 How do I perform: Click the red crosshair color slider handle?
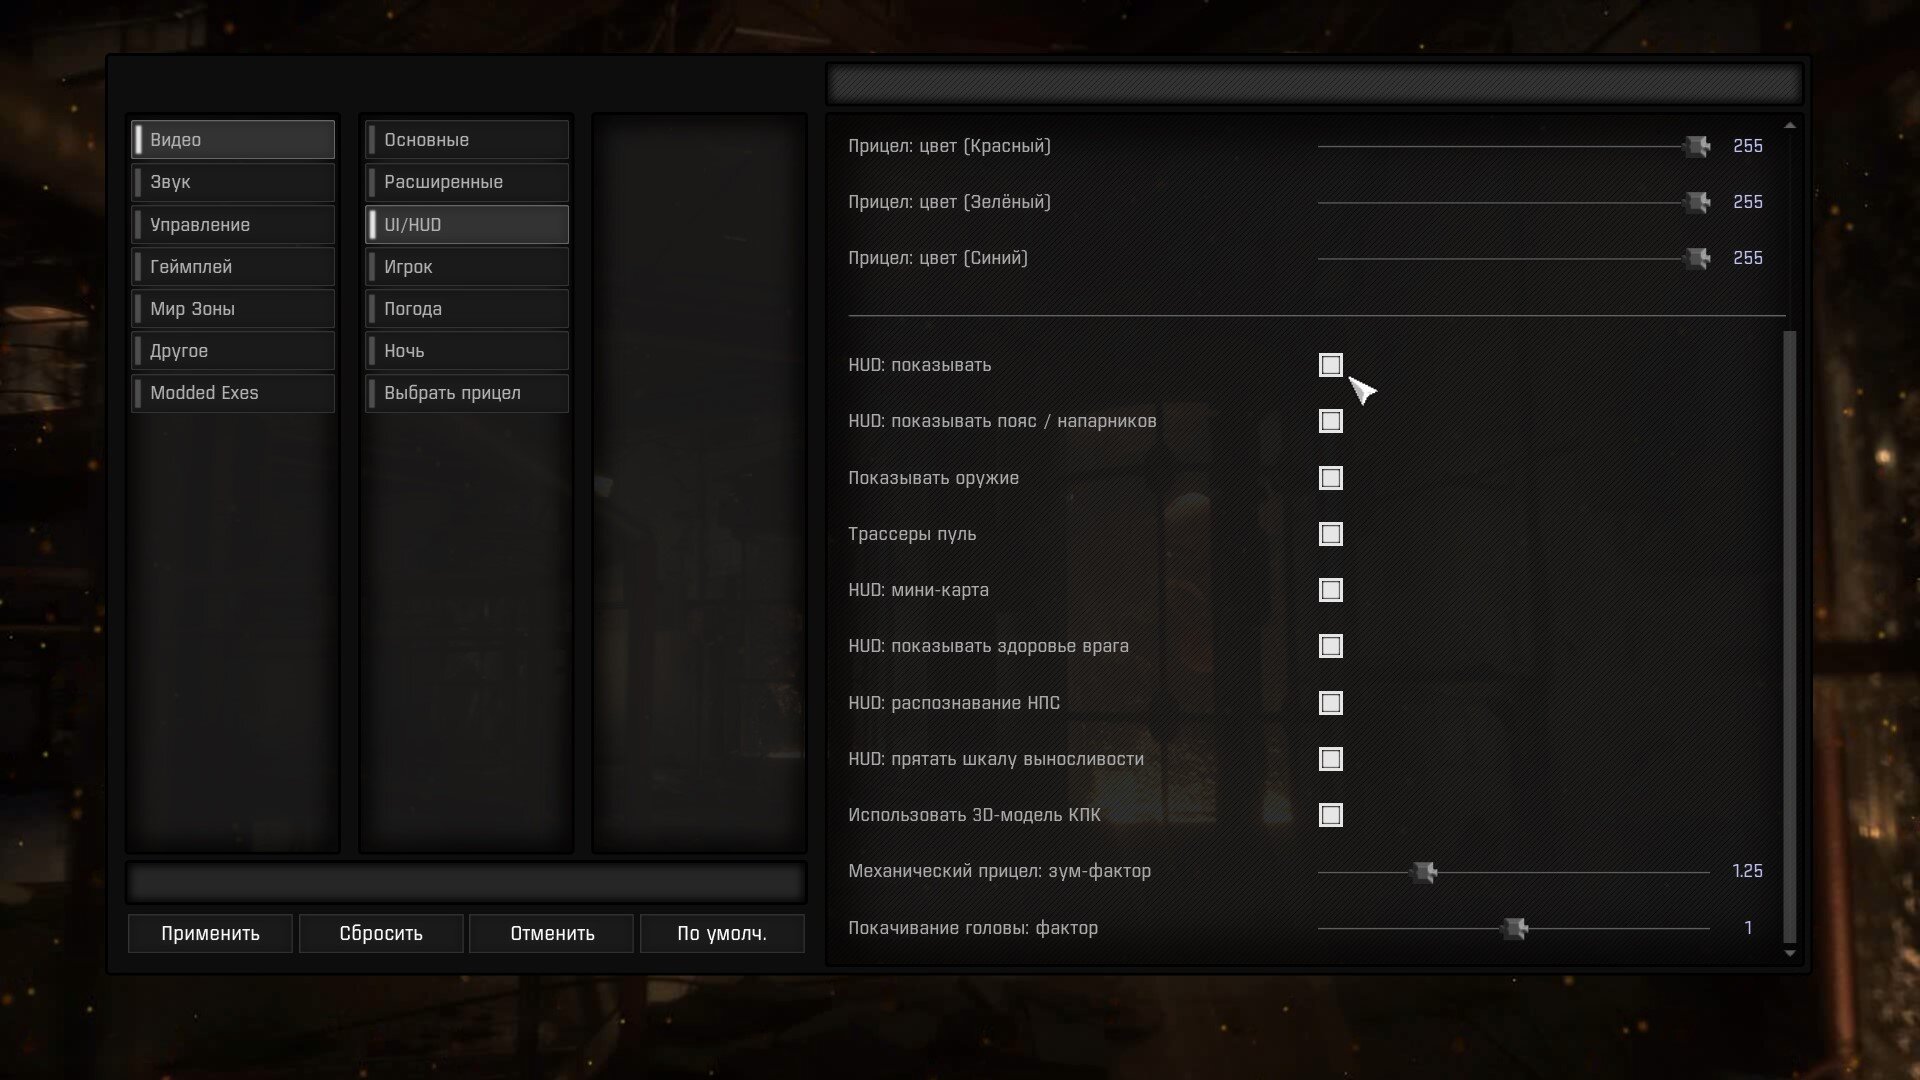coord(1697,146)
